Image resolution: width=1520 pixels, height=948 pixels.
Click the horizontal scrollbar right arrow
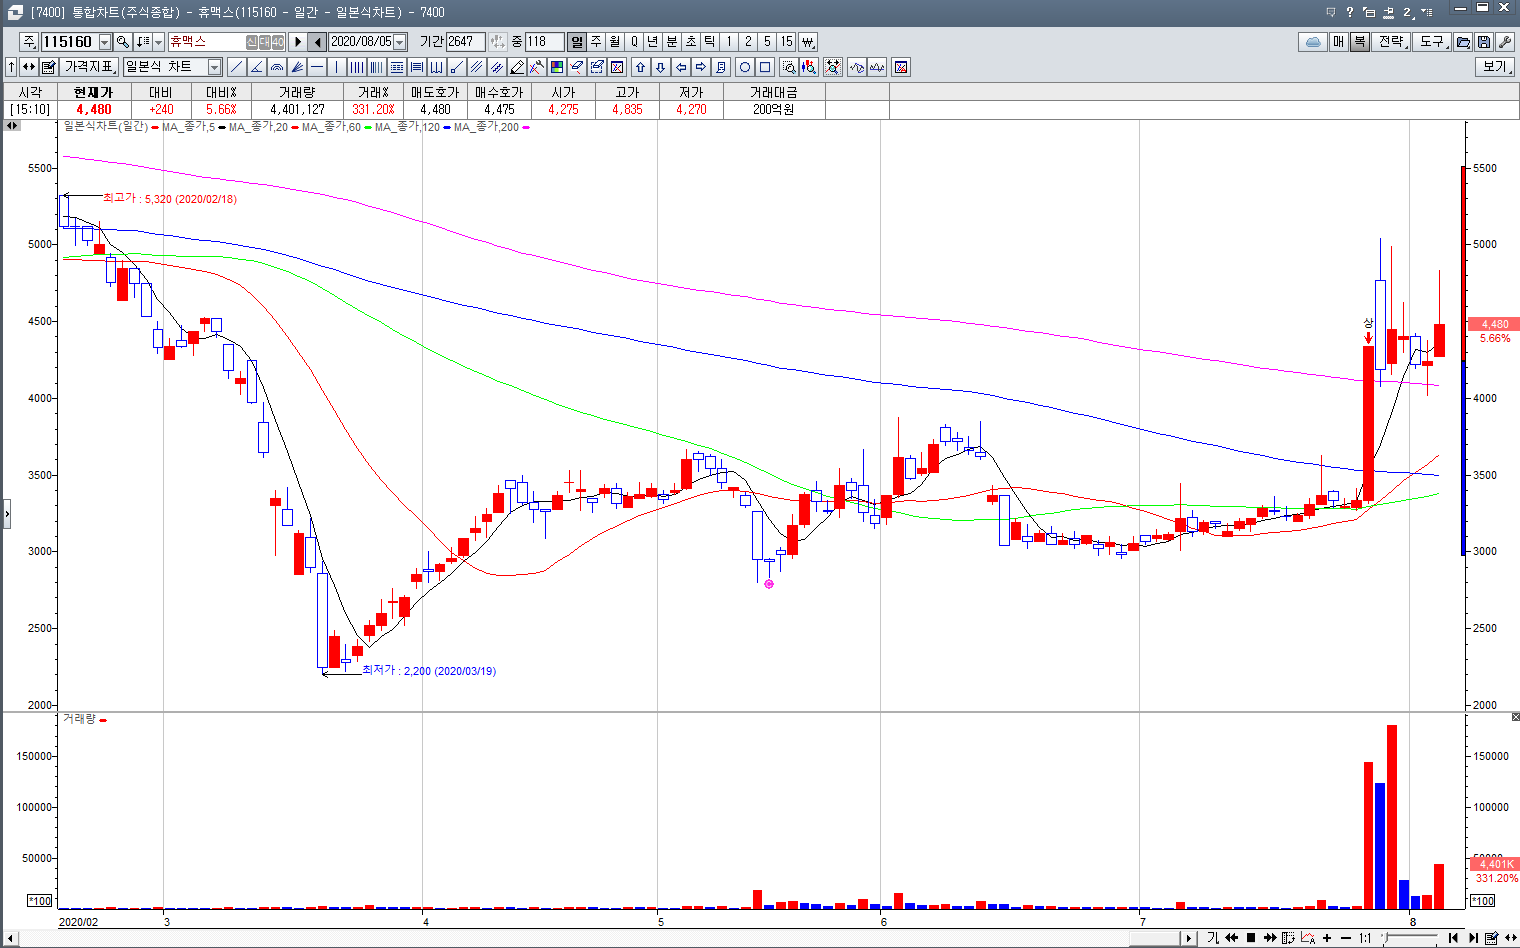pyautogui.click(x=1189, y=938)
